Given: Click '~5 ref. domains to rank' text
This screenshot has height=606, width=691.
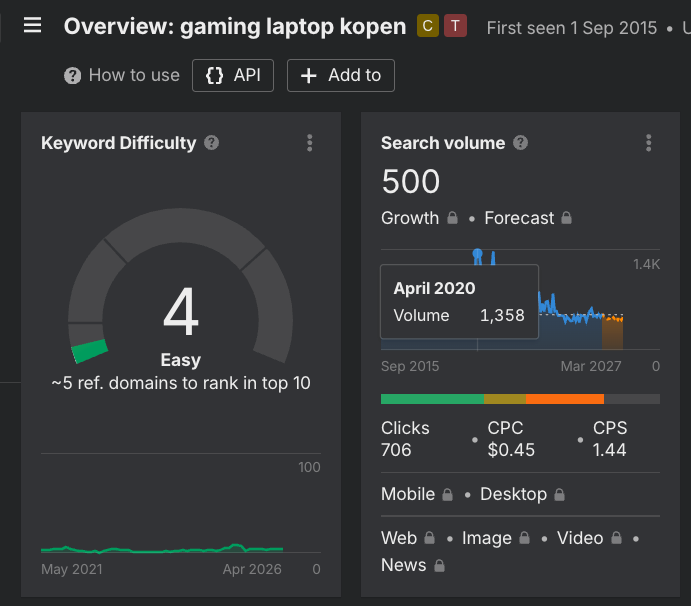Looking at the screenshot, I should tap(181, 383).
